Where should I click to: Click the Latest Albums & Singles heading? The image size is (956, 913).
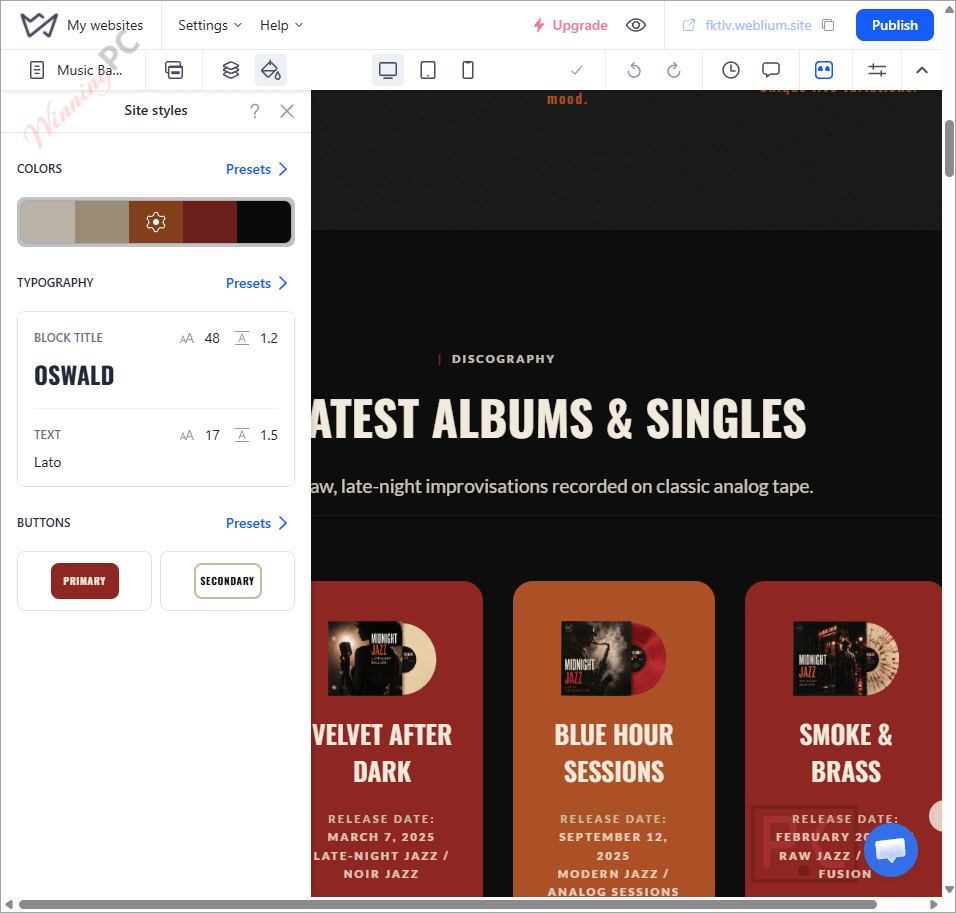559,419
